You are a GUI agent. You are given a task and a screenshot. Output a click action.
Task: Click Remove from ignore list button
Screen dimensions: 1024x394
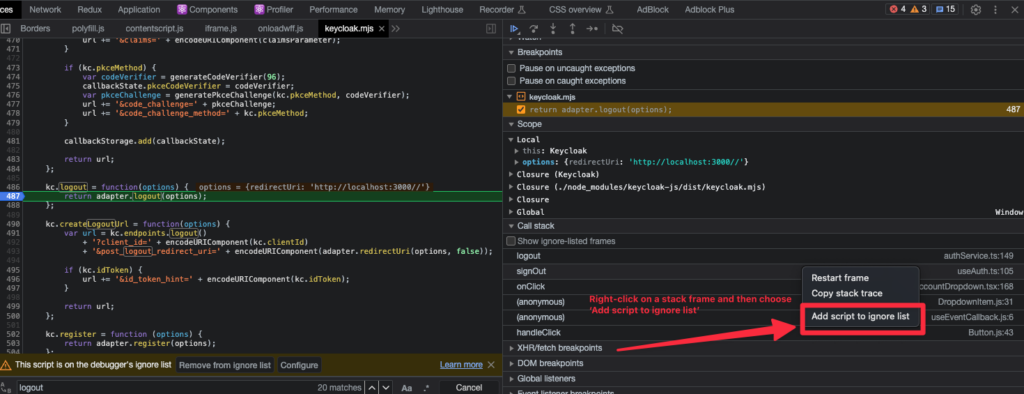click(225, 365)
